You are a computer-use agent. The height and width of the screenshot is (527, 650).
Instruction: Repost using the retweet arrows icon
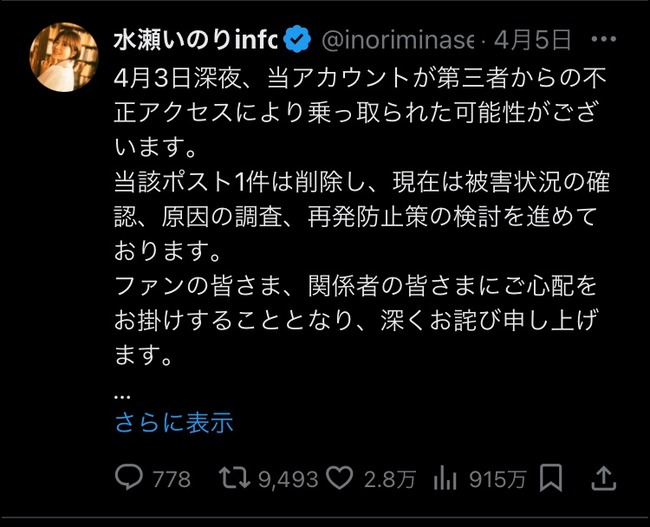(235, 477)
